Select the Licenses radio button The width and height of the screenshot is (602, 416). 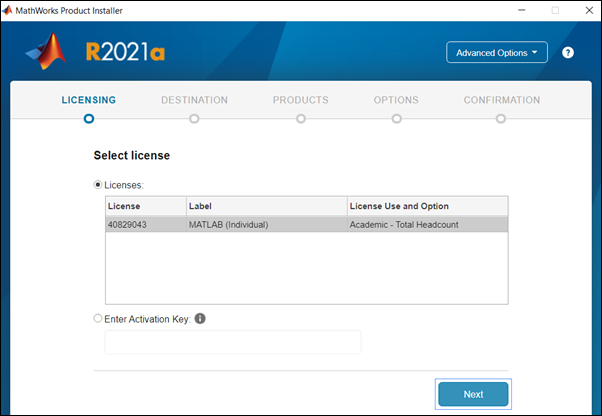[x=98, y=185]
